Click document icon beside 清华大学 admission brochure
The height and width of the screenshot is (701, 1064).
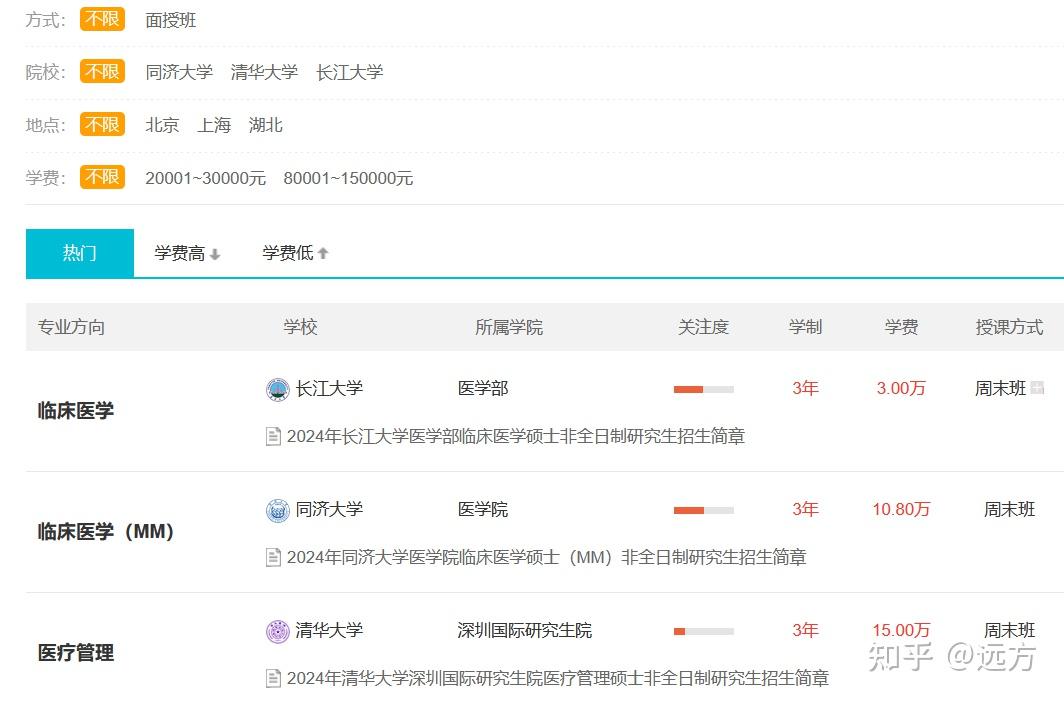click(273, 678)
